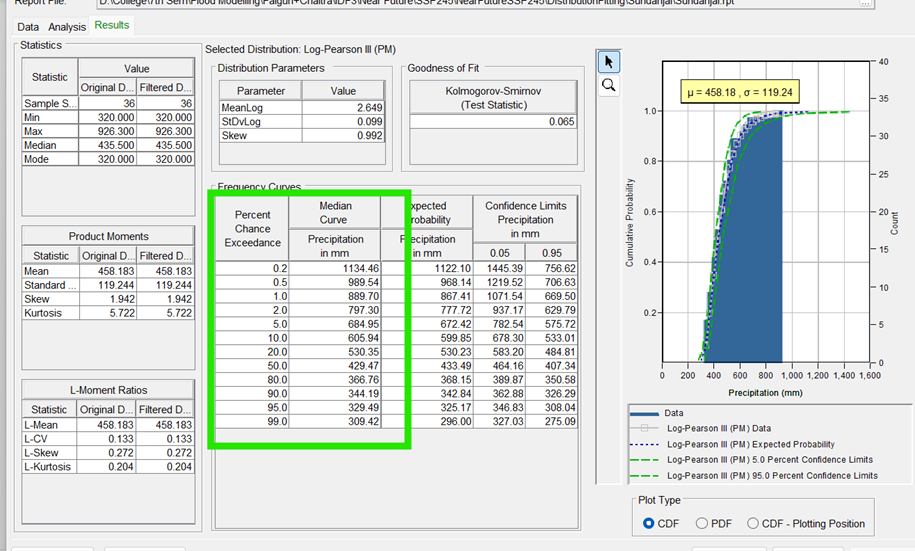The height and width of the screenshot is (551, 915).
Task: Click the Percent Chance Exceedance column header
Action: [252, 228]
